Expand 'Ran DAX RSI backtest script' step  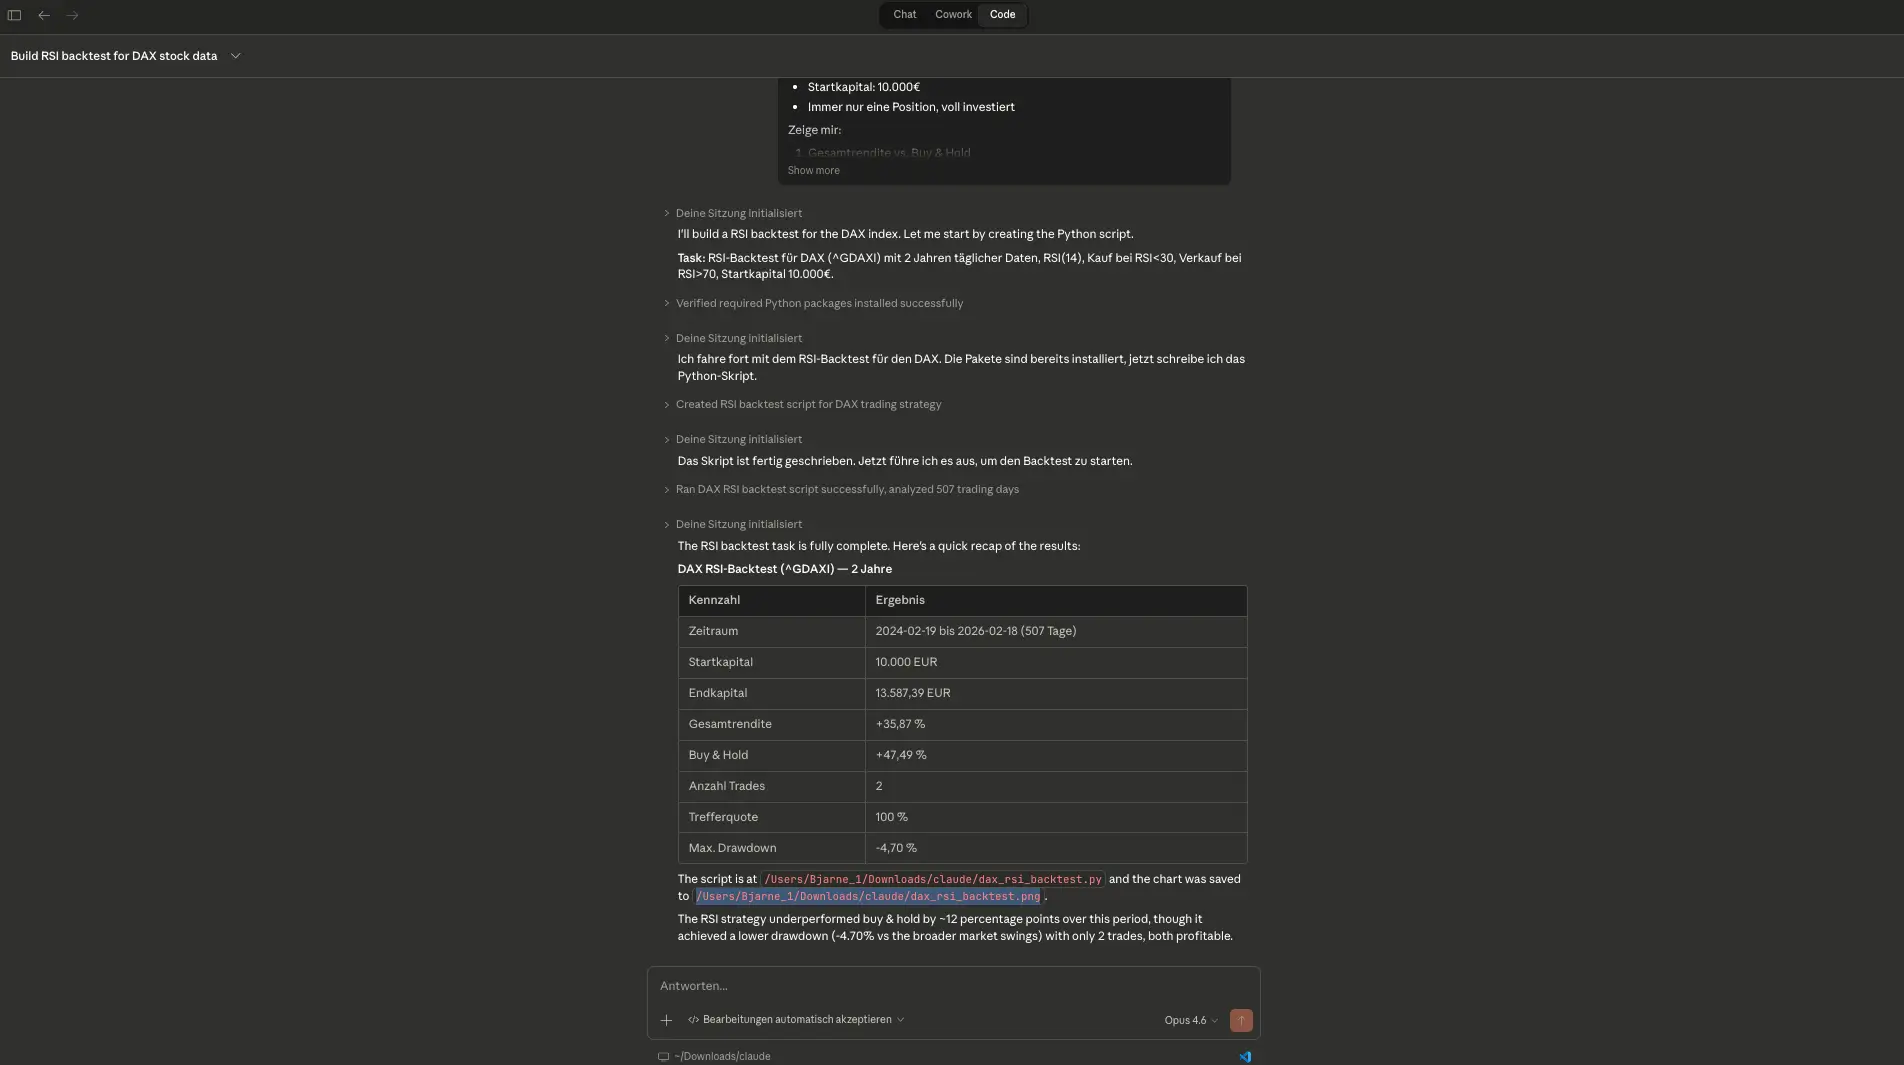point(846,489)
